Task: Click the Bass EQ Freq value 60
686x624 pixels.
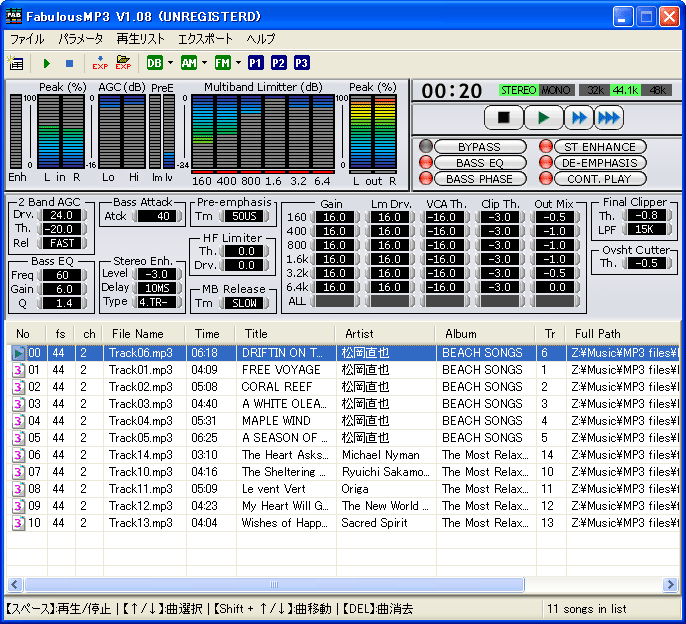Action: [x=62, y=275]
